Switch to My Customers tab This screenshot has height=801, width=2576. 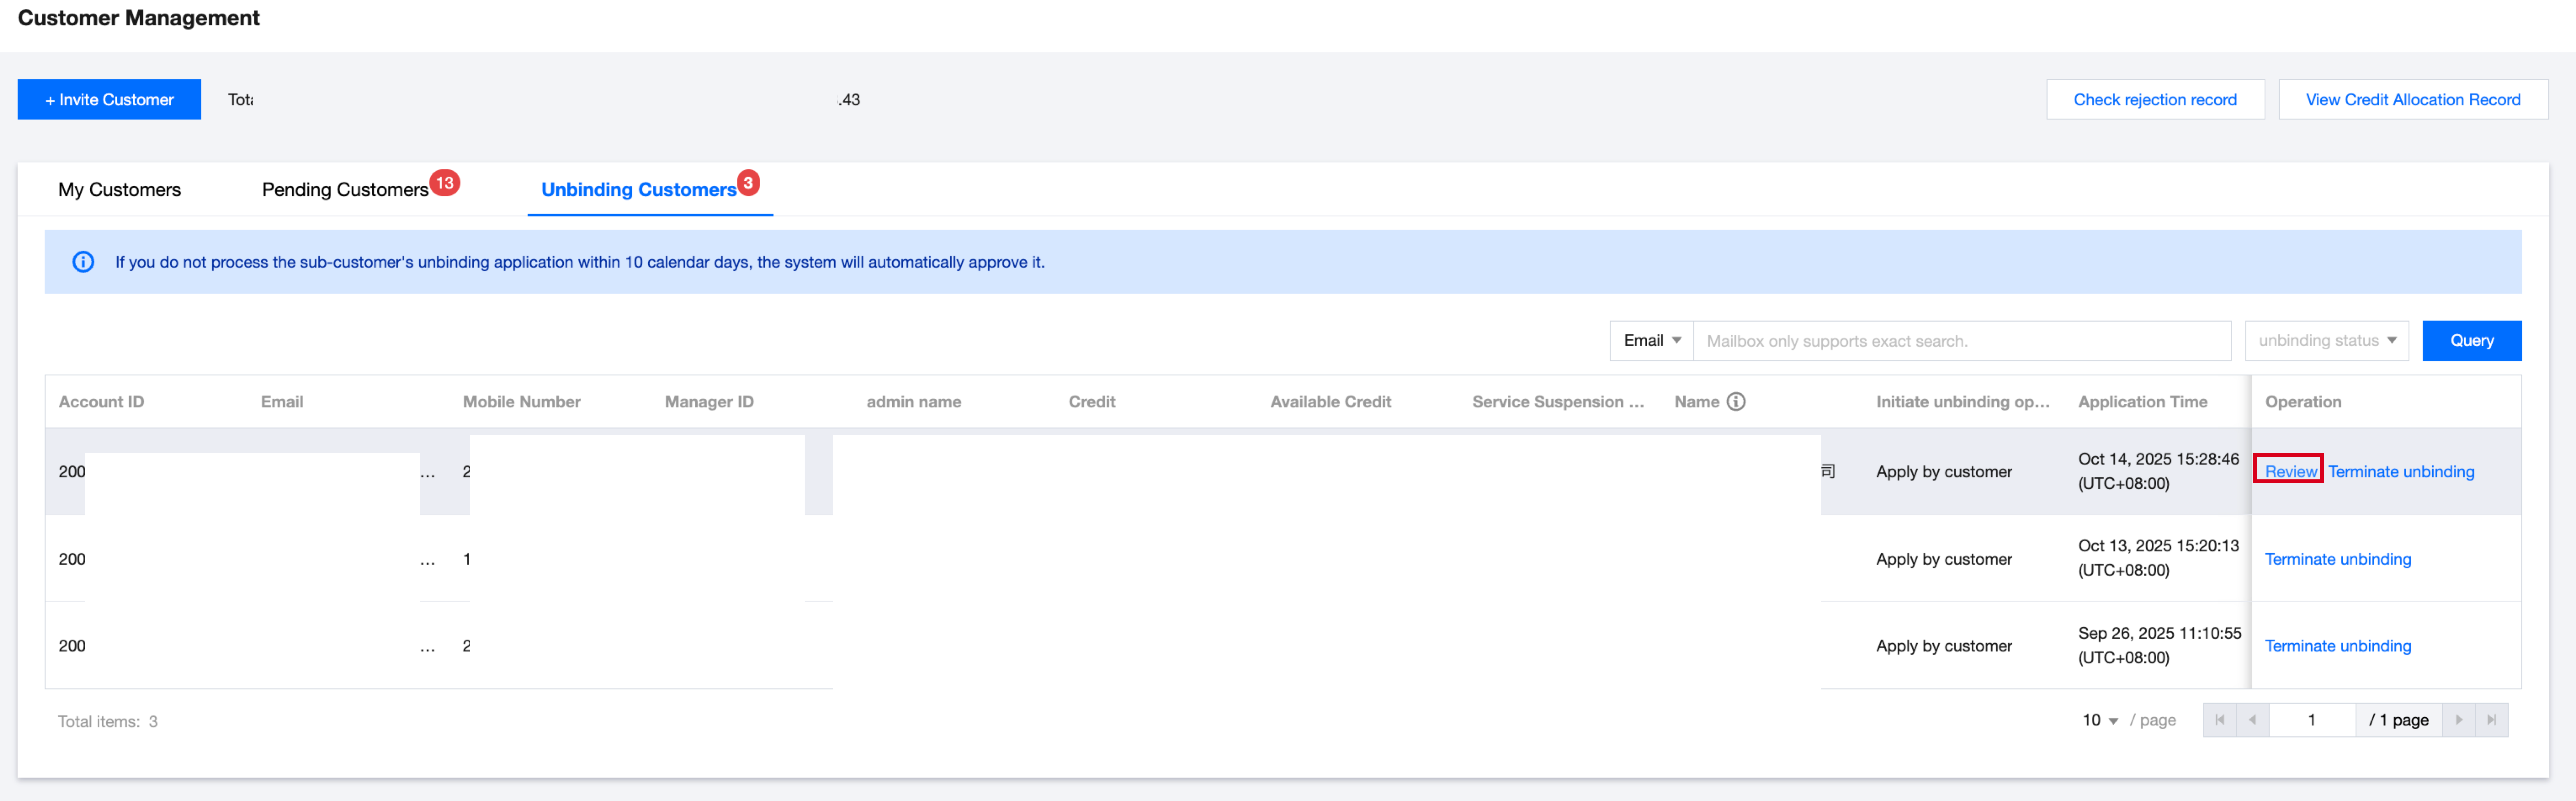pyautogui.click(x=119, y=190)
